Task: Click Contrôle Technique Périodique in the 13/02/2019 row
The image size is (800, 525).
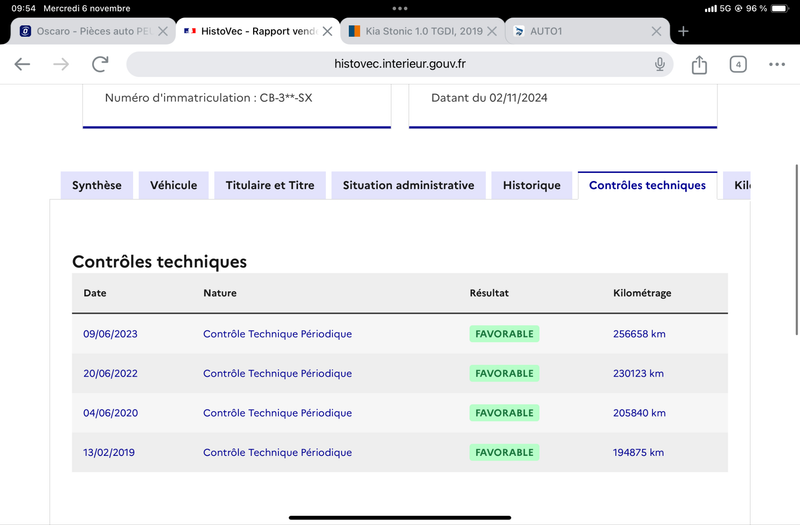Action: tap(278, 453)
